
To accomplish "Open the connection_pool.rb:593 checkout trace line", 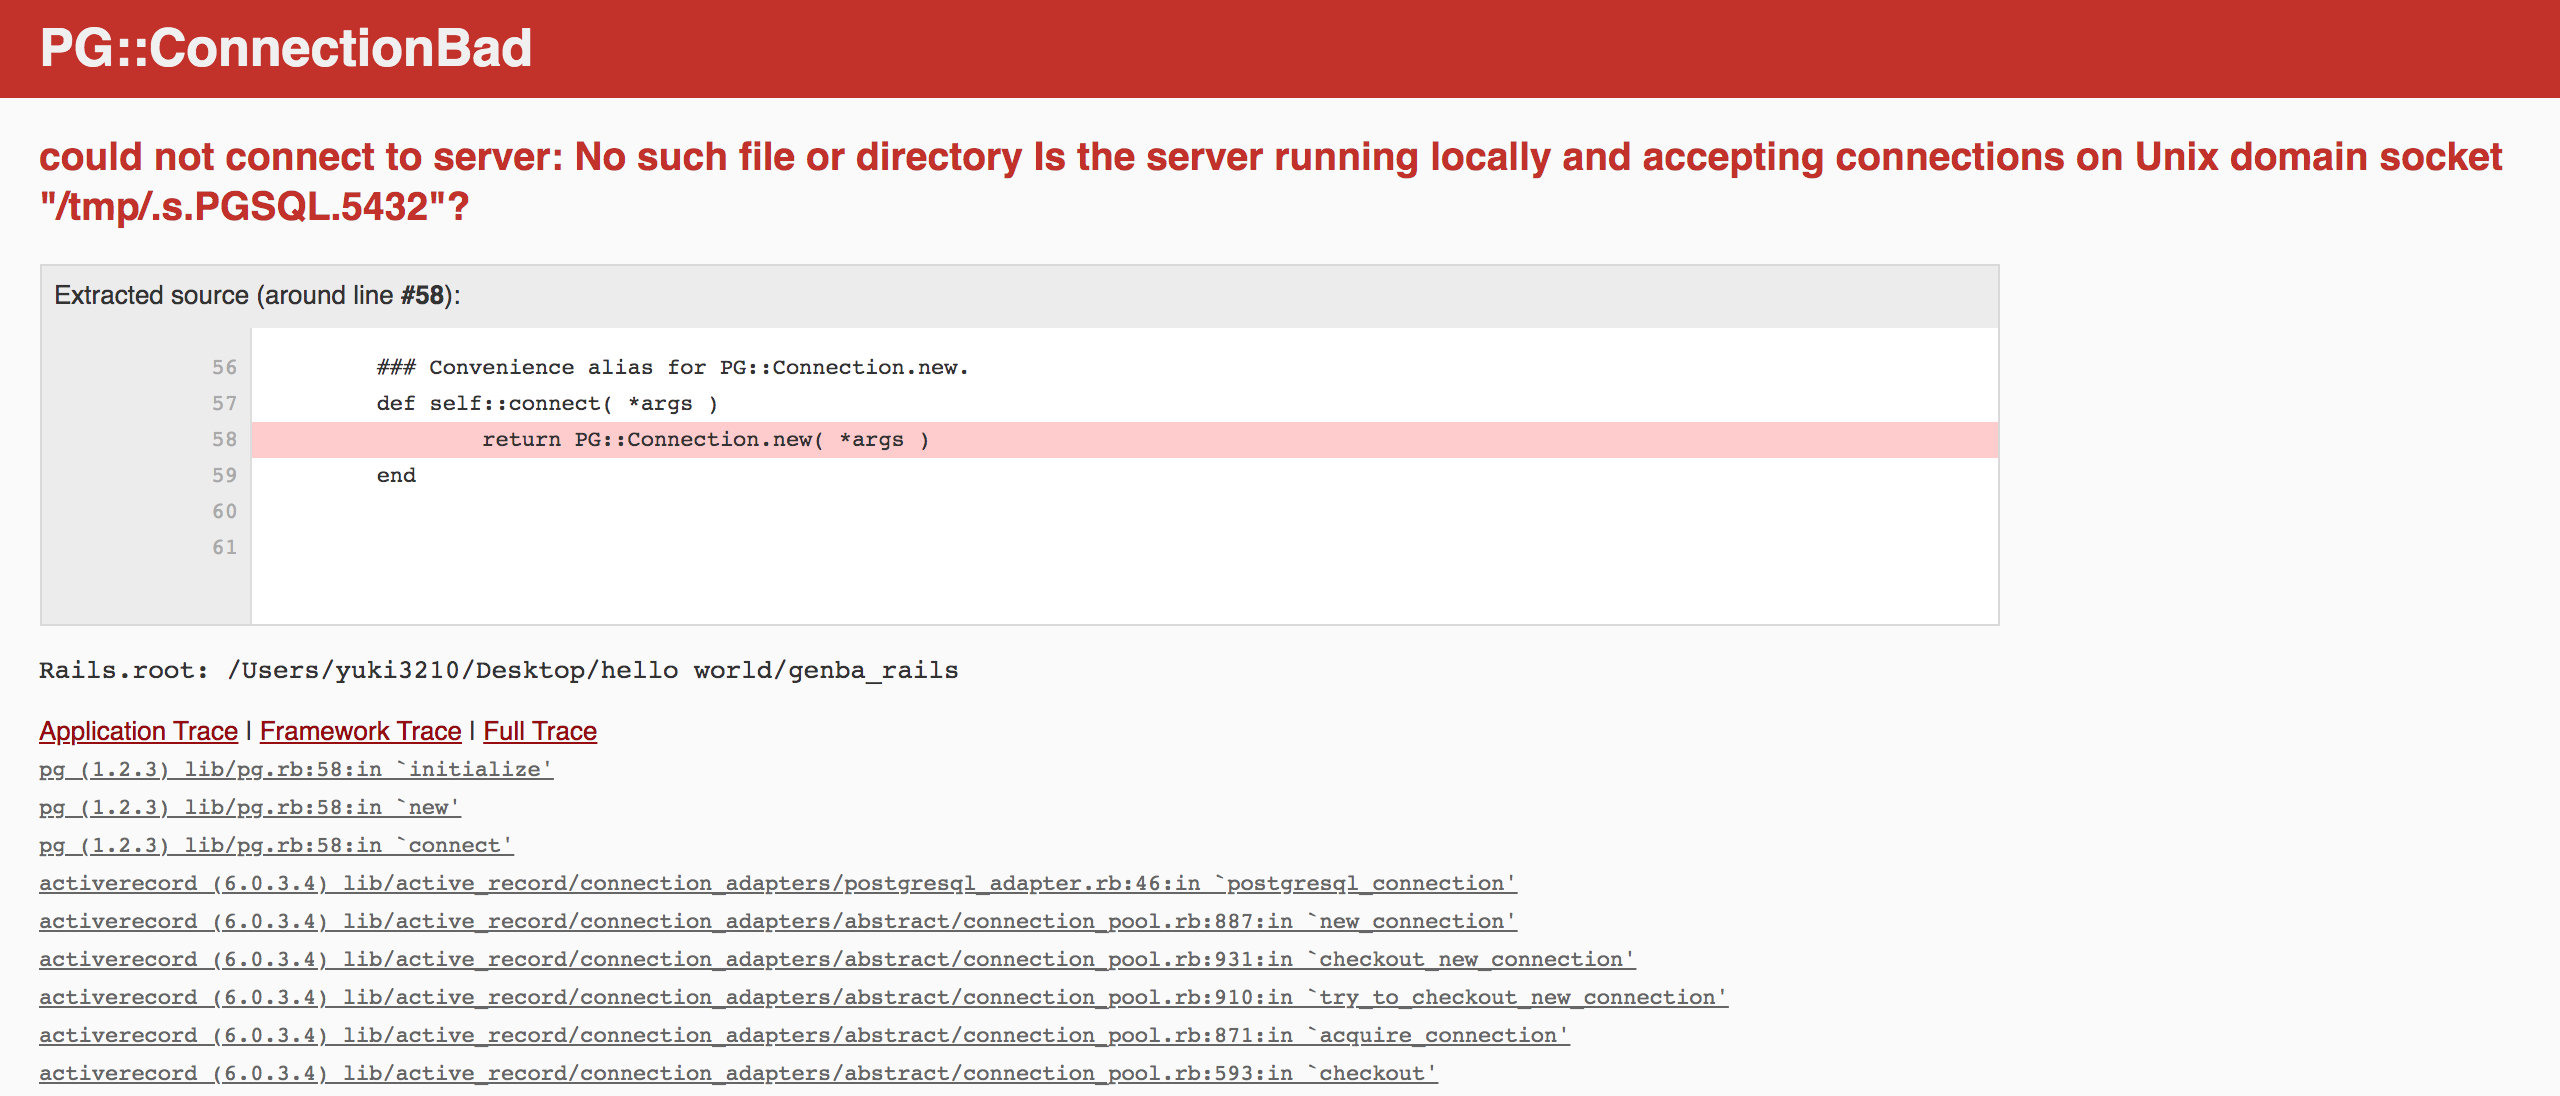I will pyautogui.click(x=738, y=1073).
